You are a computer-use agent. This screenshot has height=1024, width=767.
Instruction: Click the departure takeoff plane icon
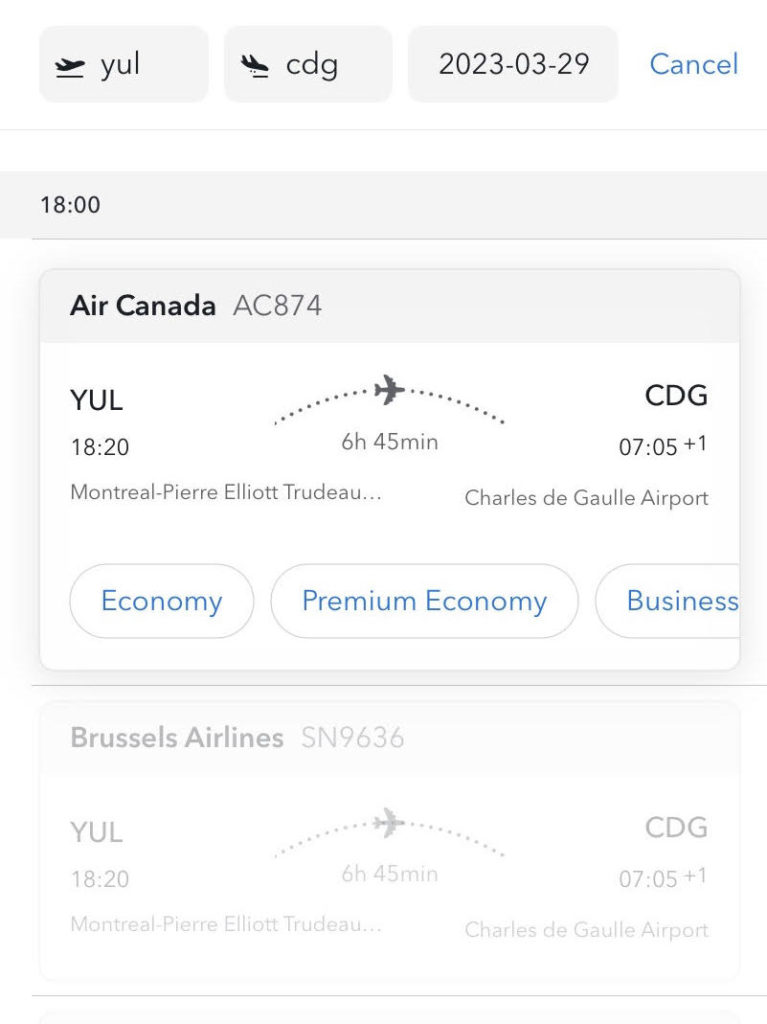click(x=69, y=67)
